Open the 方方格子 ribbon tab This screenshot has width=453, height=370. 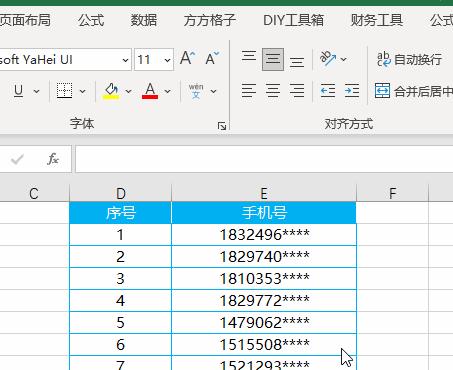pos(210,20)
